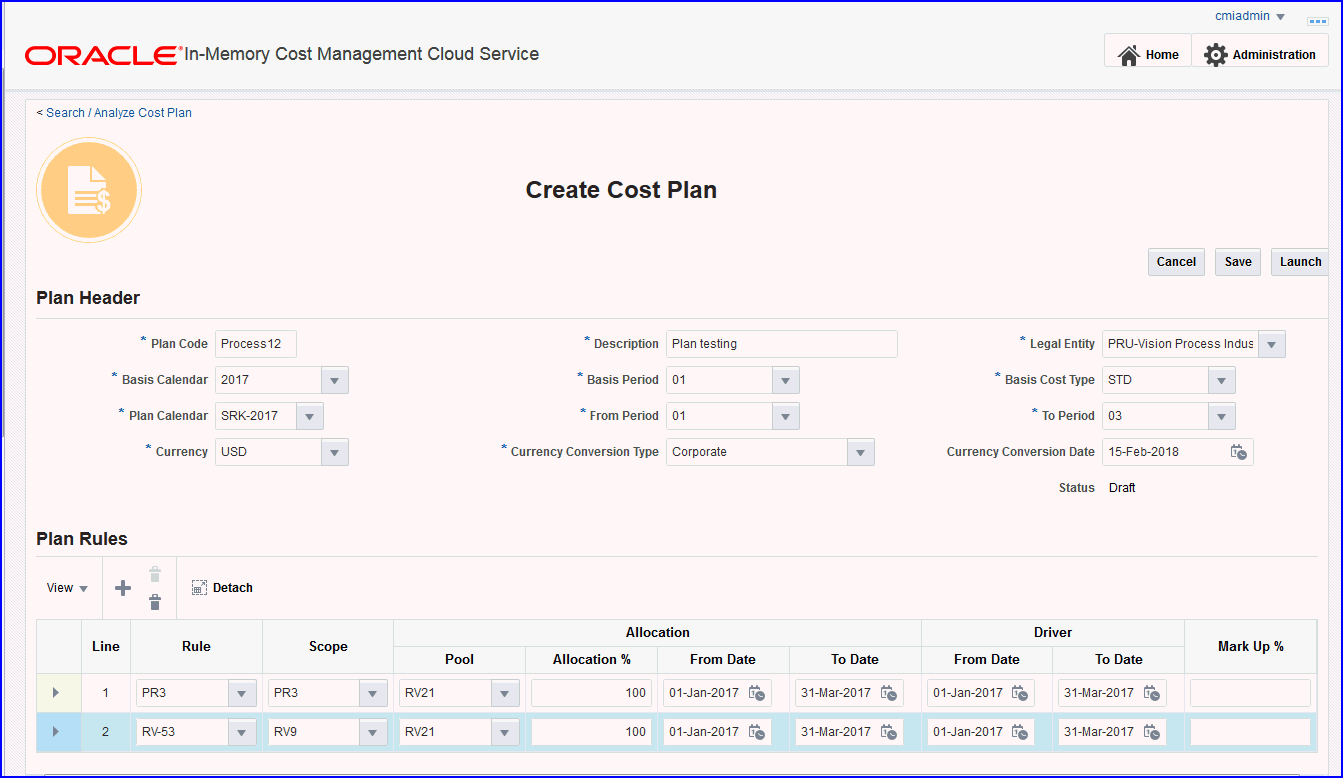Expand the Currency dropdown
This screenshot has width=1343, height=778.
[335, 452]
